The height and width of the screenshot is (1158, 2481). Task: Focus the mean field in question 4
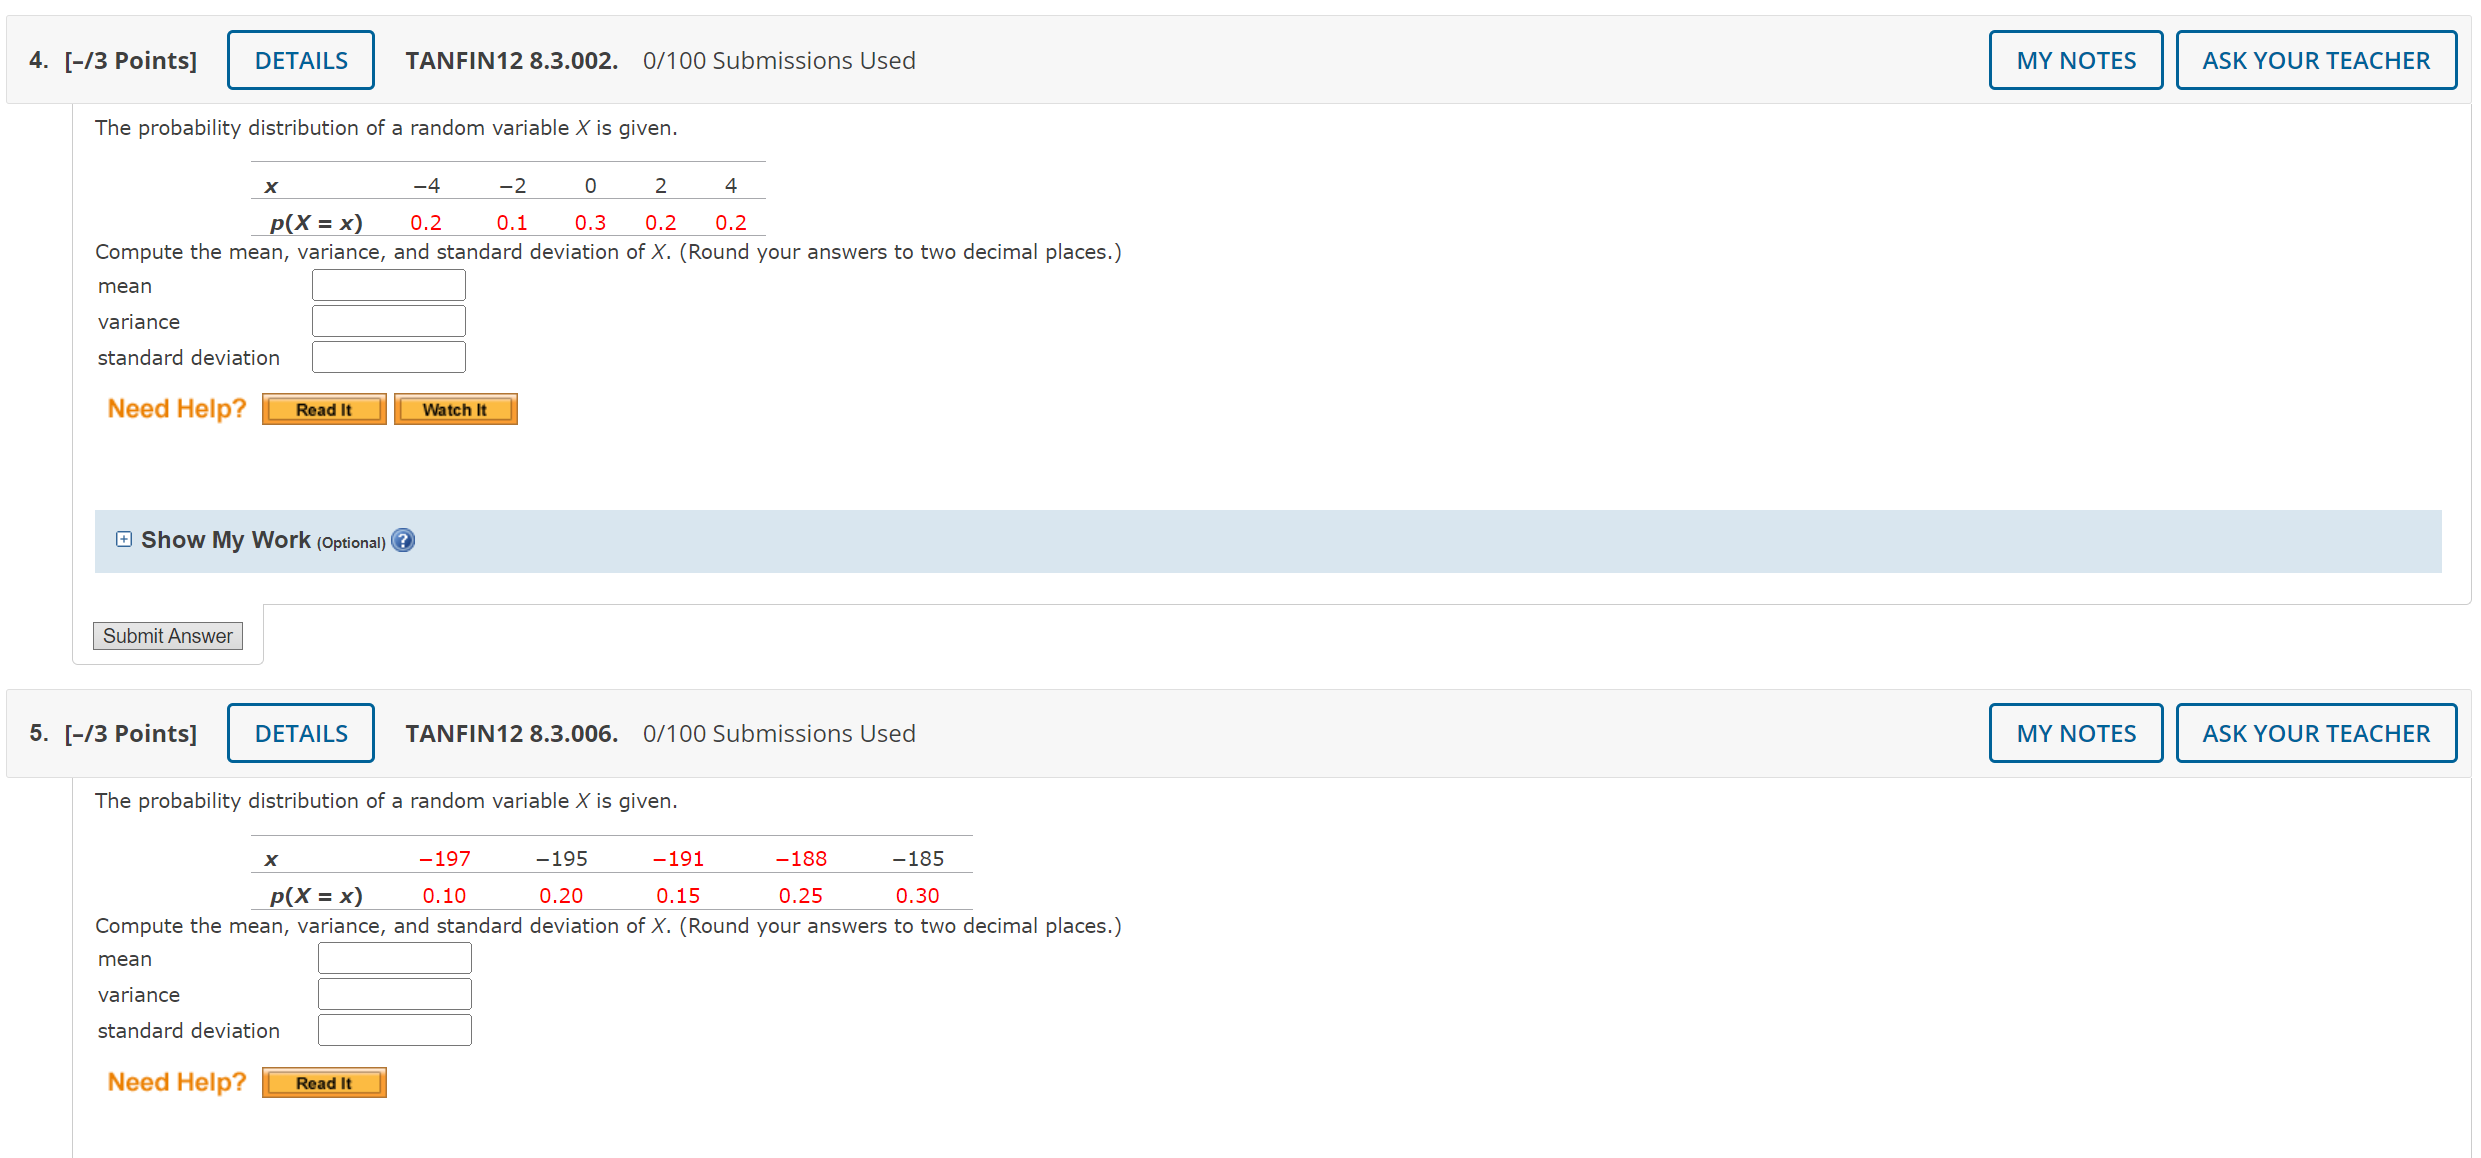pyautogui.click(x=389, y=286)
